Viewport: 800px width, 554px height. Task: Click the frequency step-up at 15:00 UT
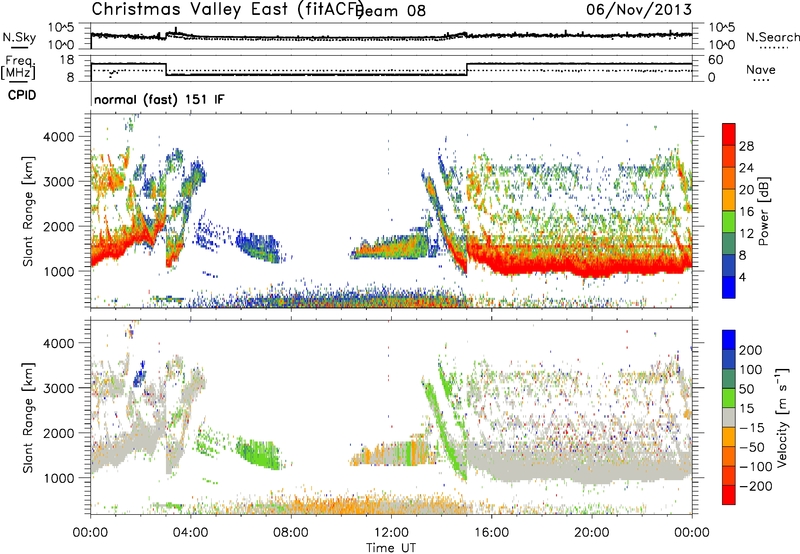click(467, 70)
